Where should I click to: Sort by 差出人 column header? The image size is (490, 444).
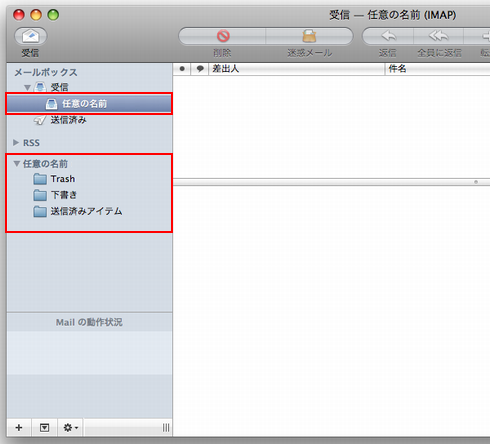(297, 69)
